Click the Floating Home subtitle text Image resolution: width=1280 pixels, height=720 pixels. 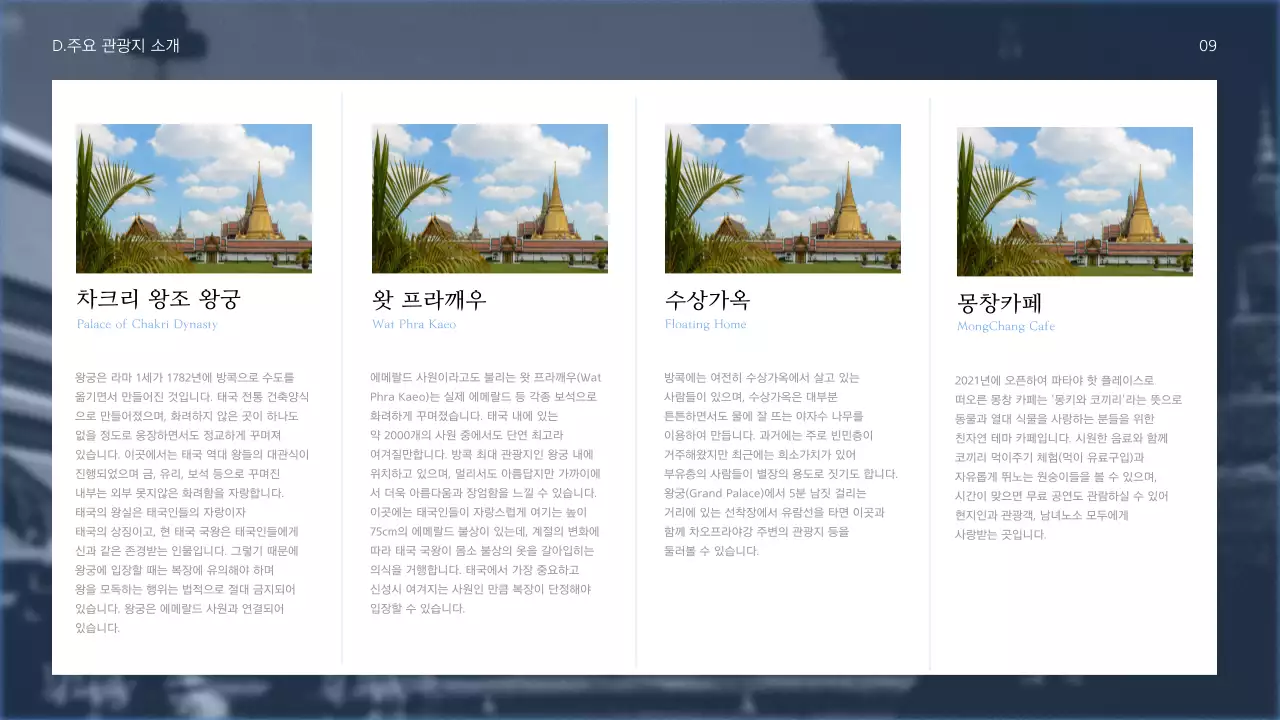(x=707, y=324)
